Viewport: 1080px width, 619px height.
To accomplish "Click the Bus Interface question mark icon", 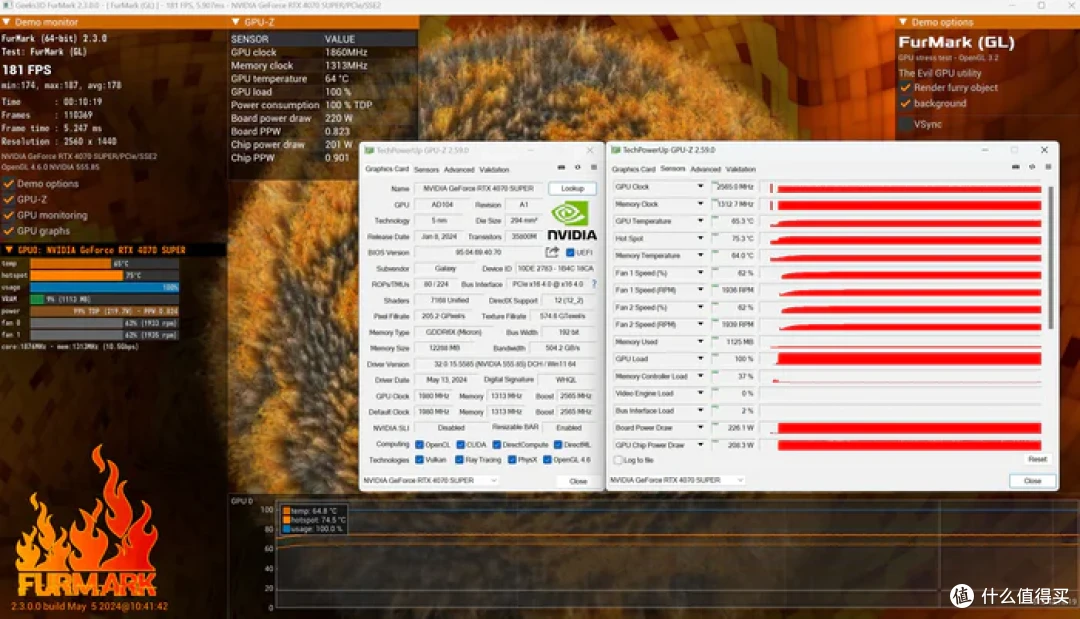I will [x=594, y=284].
